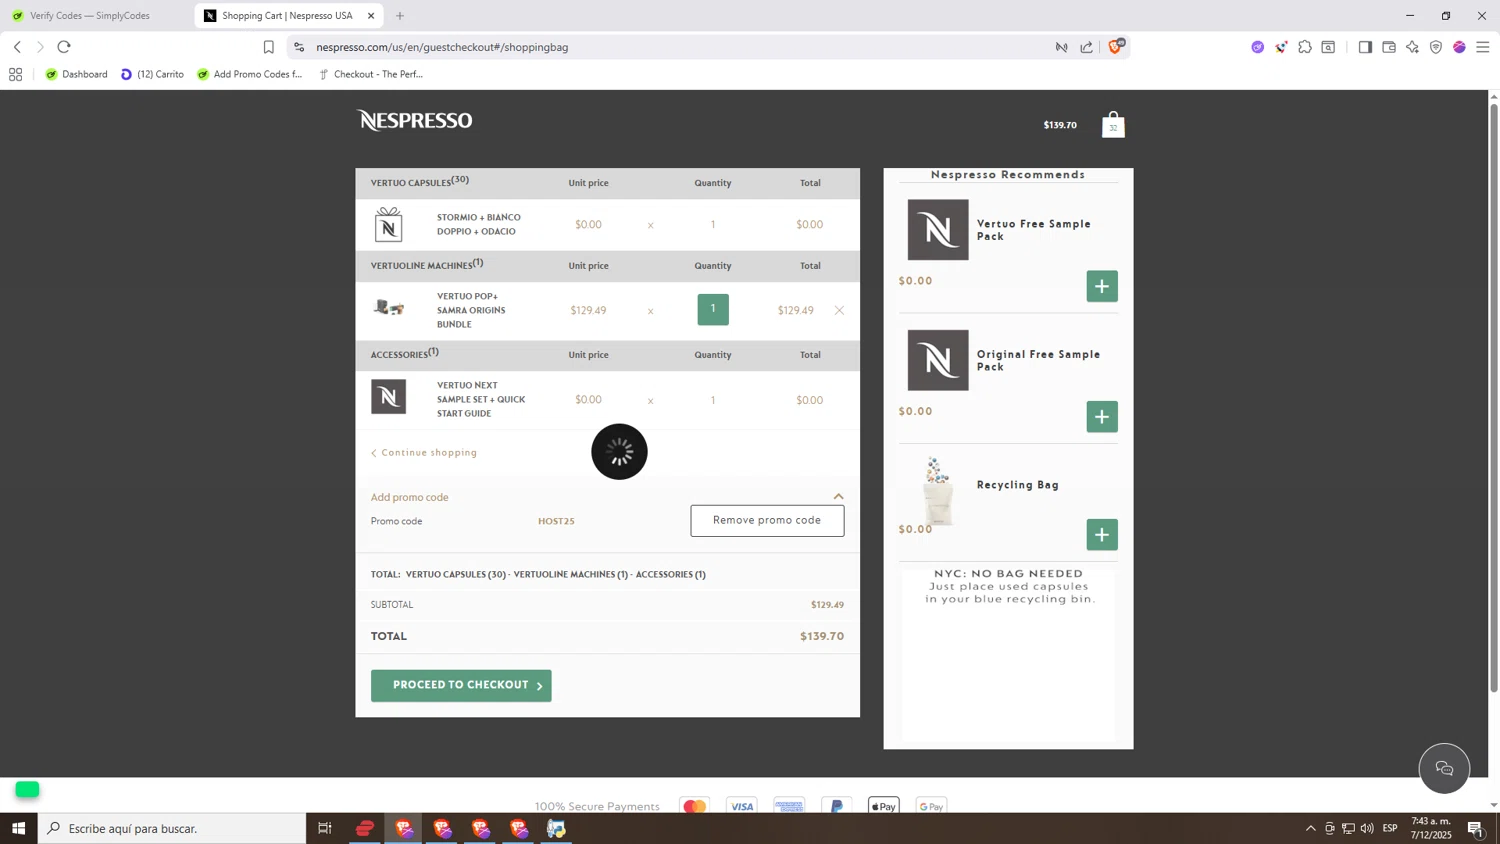Click the volume icon in system tray
The image size is (1500, 844).
[x=1367, y=828]
